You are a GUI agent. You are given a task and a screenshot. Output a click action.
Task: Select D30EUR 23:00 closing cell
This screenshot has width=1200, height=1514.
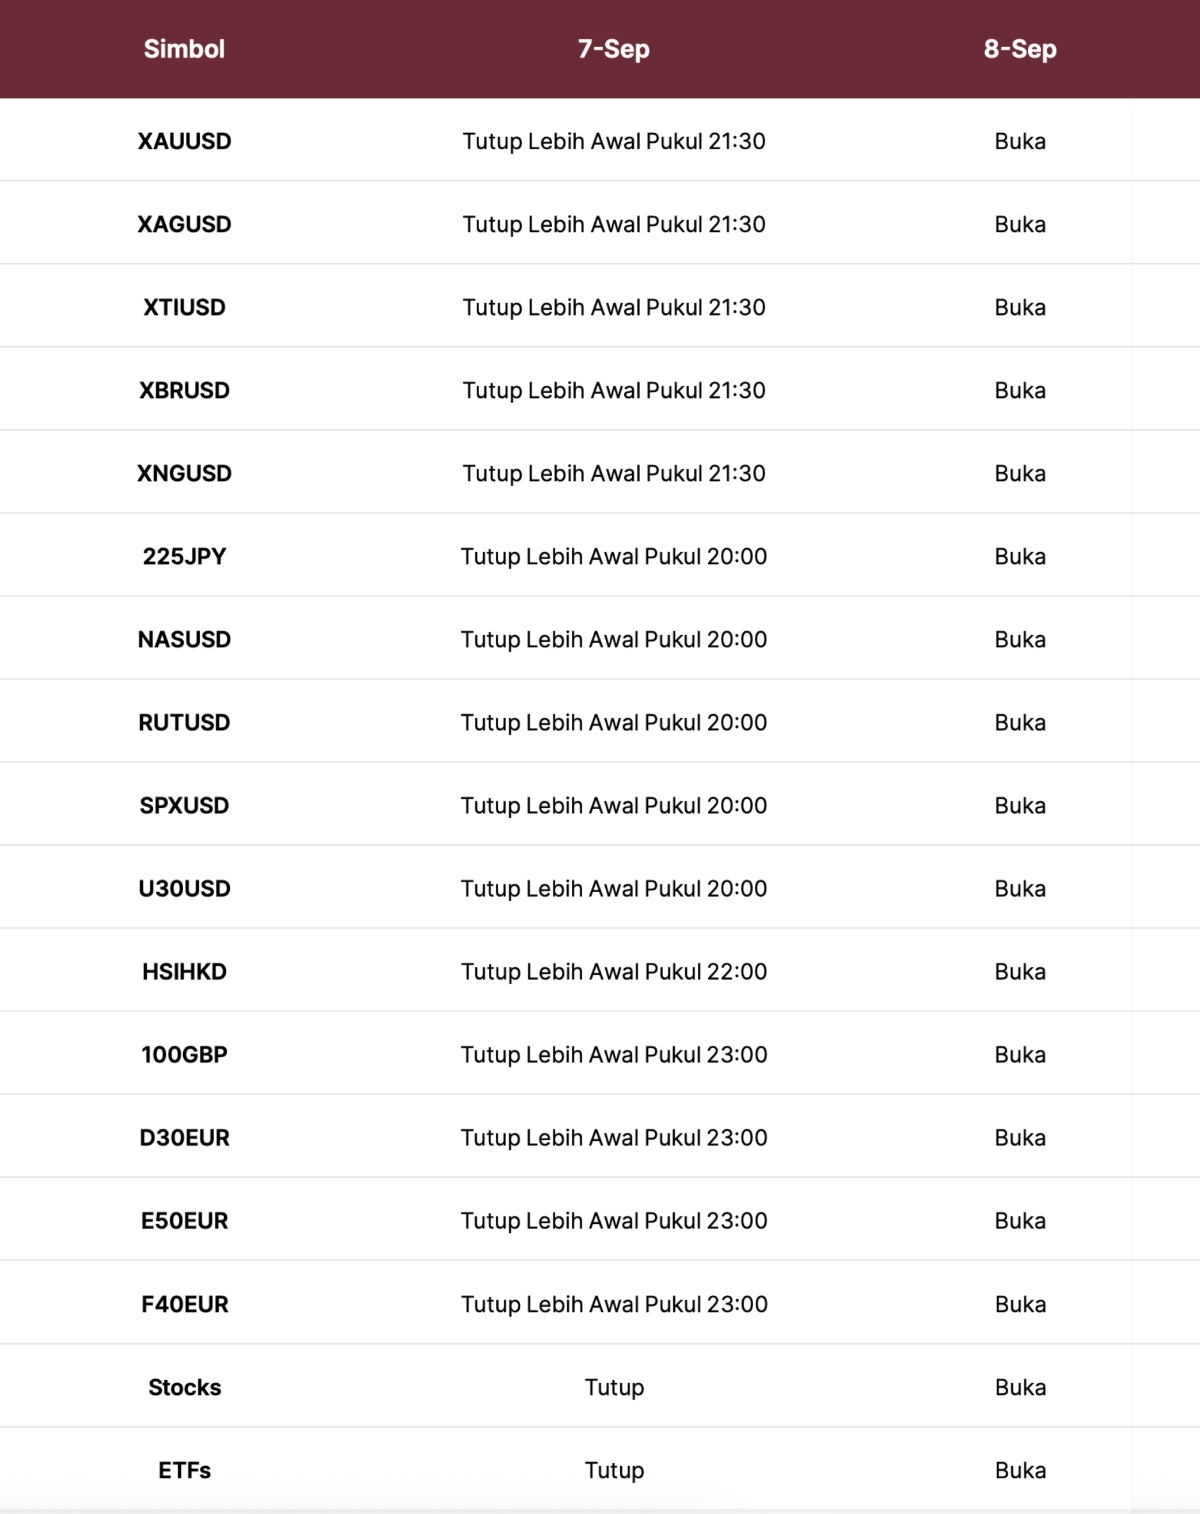614,1137
